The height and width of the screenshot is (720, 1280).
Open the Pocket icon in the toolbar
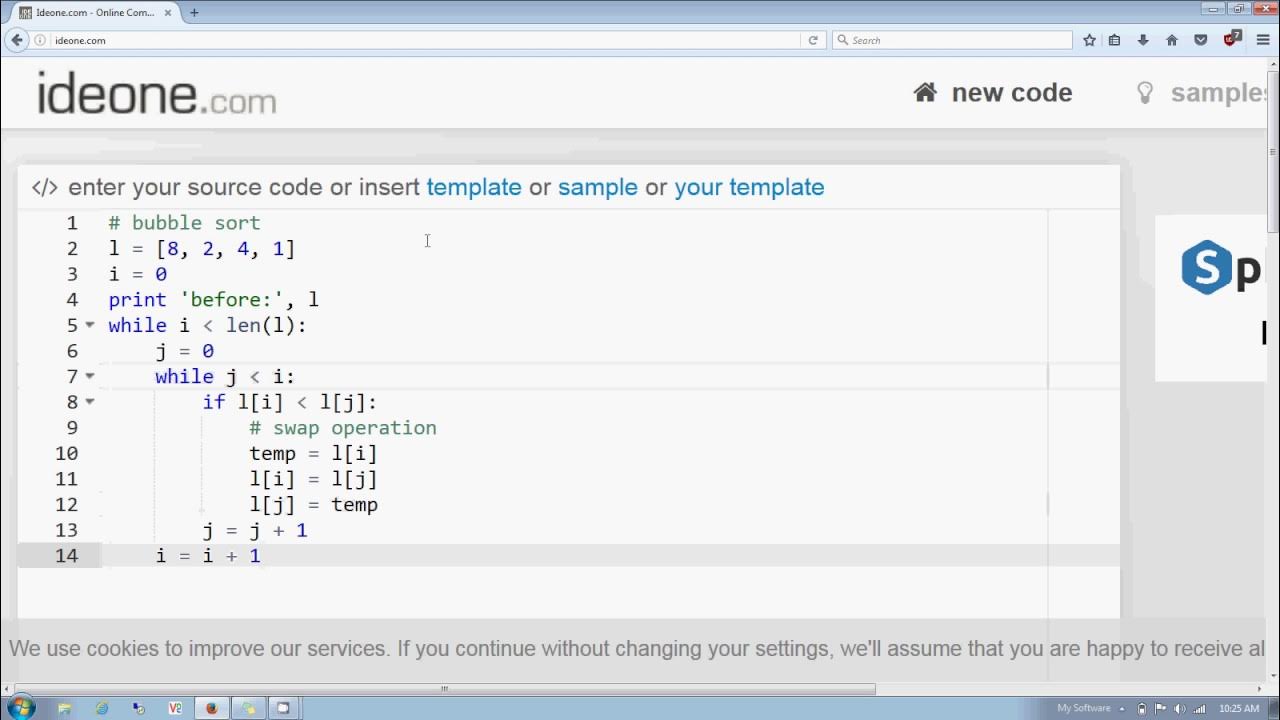pyautogui.click(x=1201, y=40)
